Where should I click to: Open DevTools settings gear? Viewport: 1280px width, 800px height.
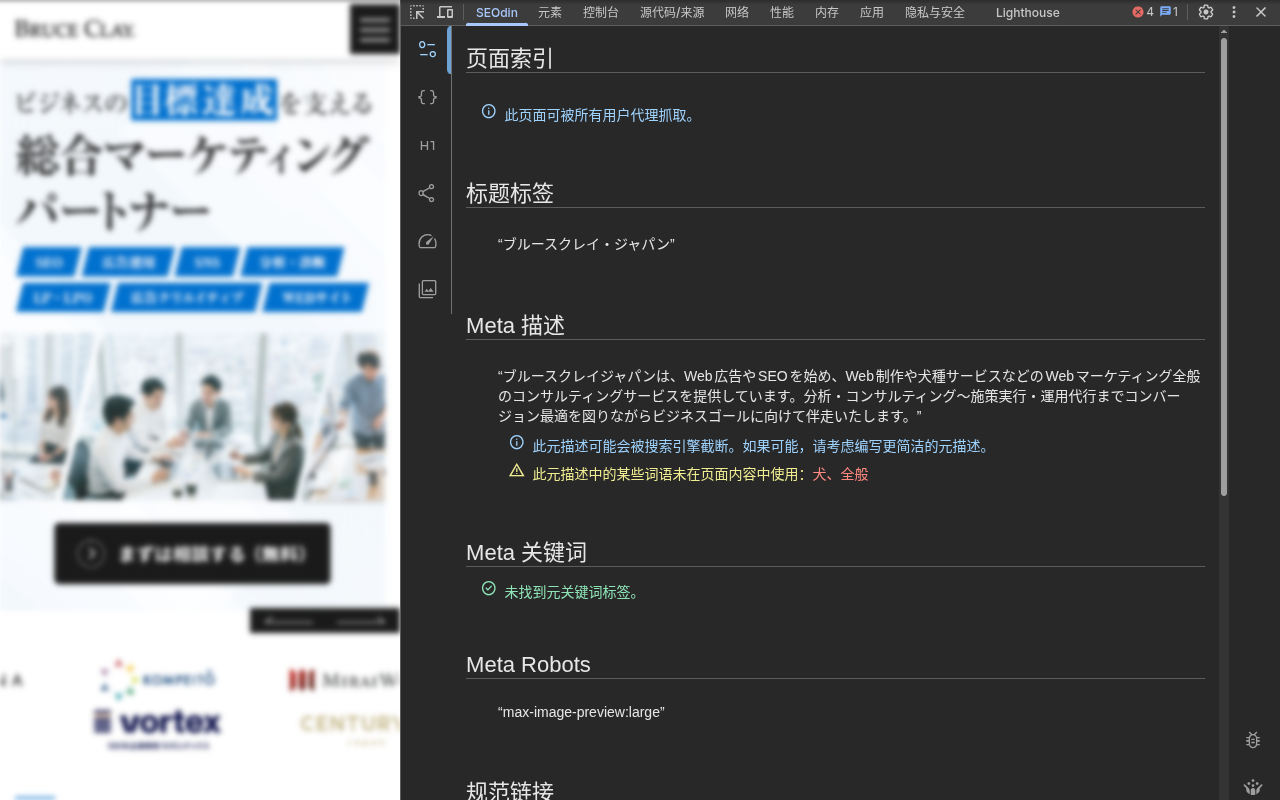click(x=1206, y=12)
